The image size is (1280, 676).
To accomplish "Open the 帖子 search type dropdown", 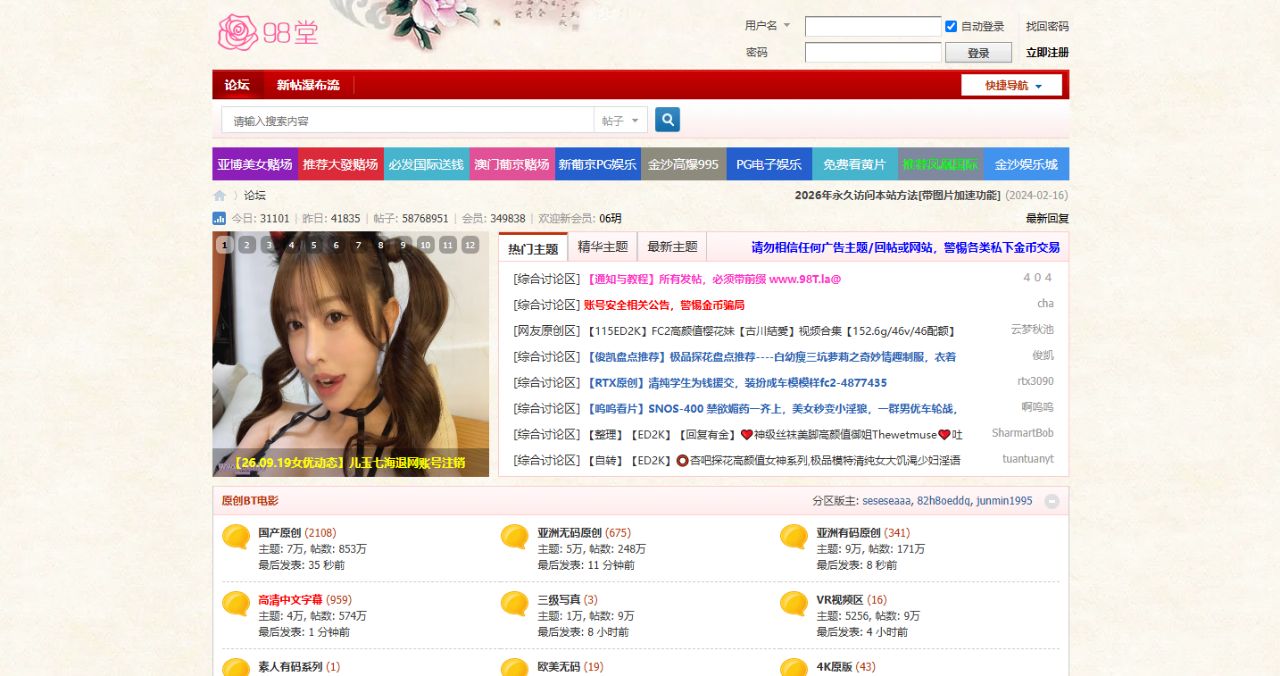I will point(621,120).
